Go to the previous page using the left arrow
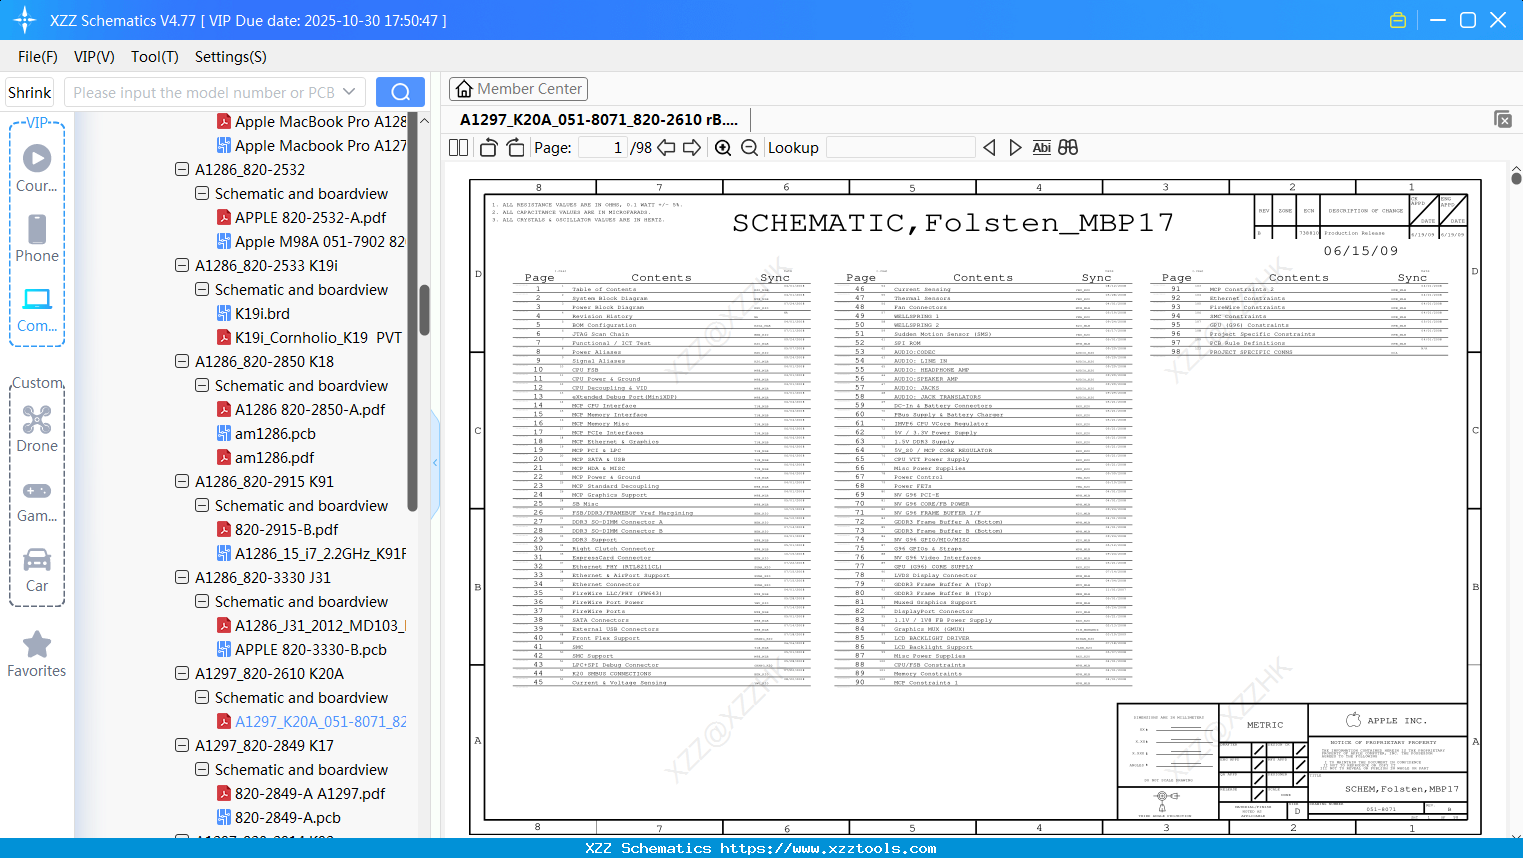The image size is (1523, 858). (x=666, y=148)
